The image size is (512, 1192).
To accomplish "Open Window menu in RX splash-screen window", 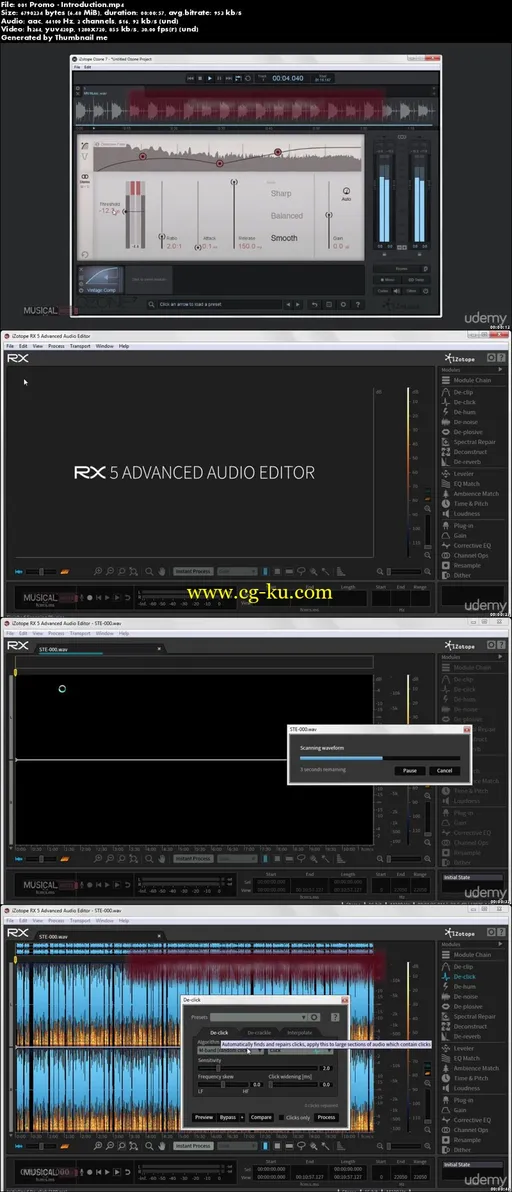I will click(105, 346).
